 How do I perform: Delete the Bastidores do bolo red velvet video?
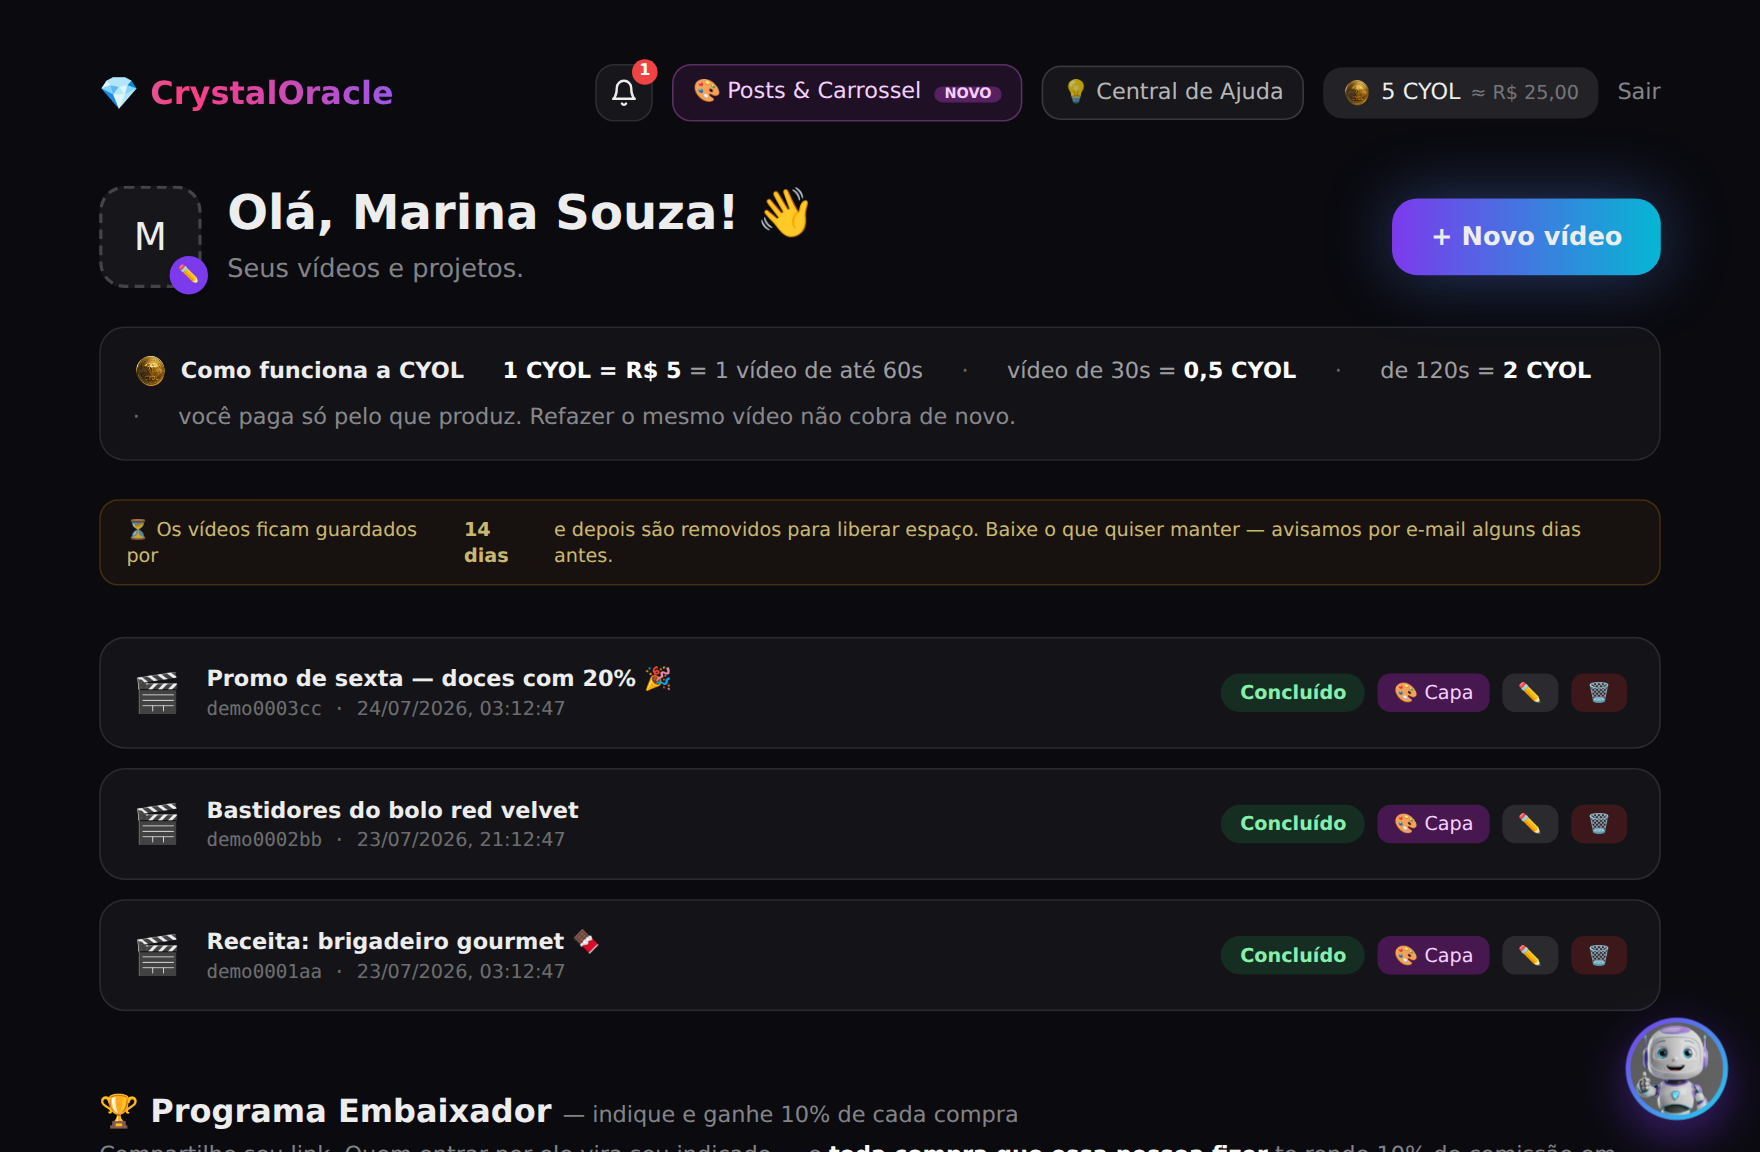click(1598, 824)
